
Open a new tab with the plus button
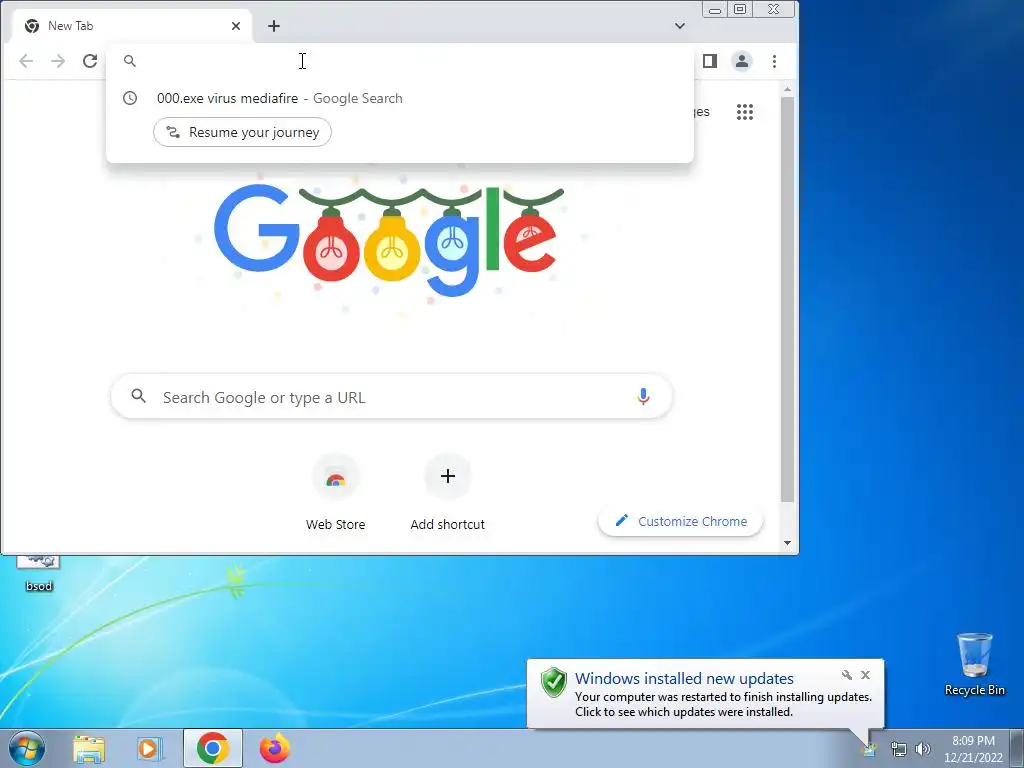coord(274,26)
